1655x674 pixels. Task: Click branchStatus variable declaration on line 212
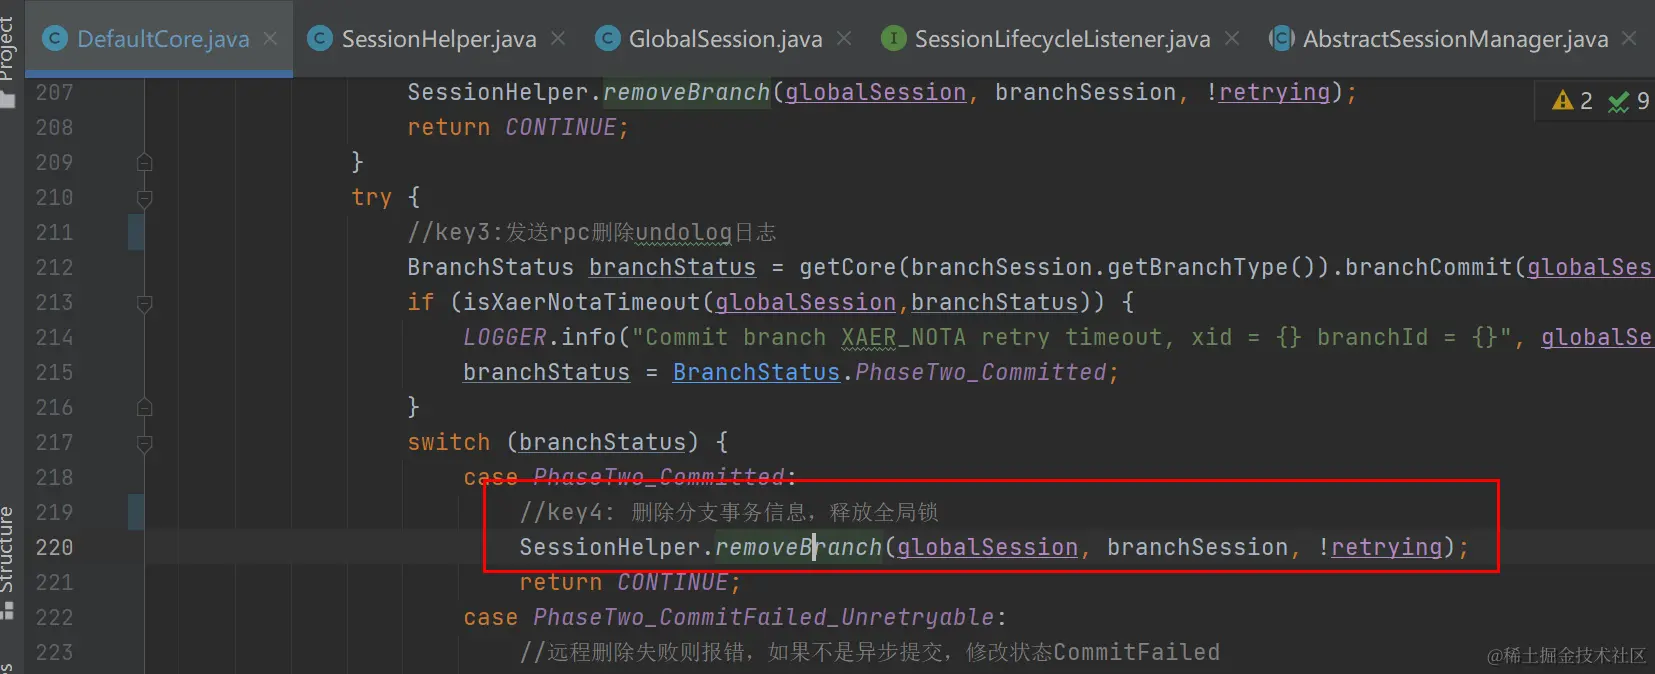(x=672, y=267)
